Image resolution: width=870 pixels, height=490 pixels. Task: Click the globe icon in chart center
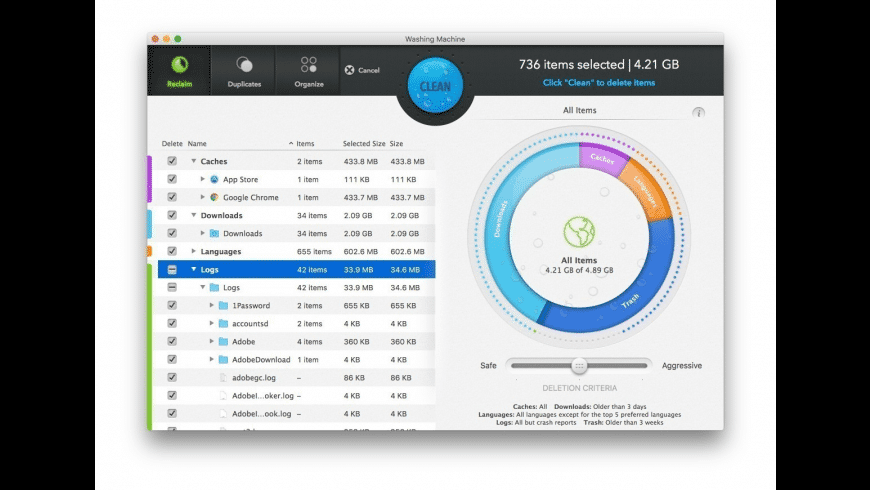point(579,232)
